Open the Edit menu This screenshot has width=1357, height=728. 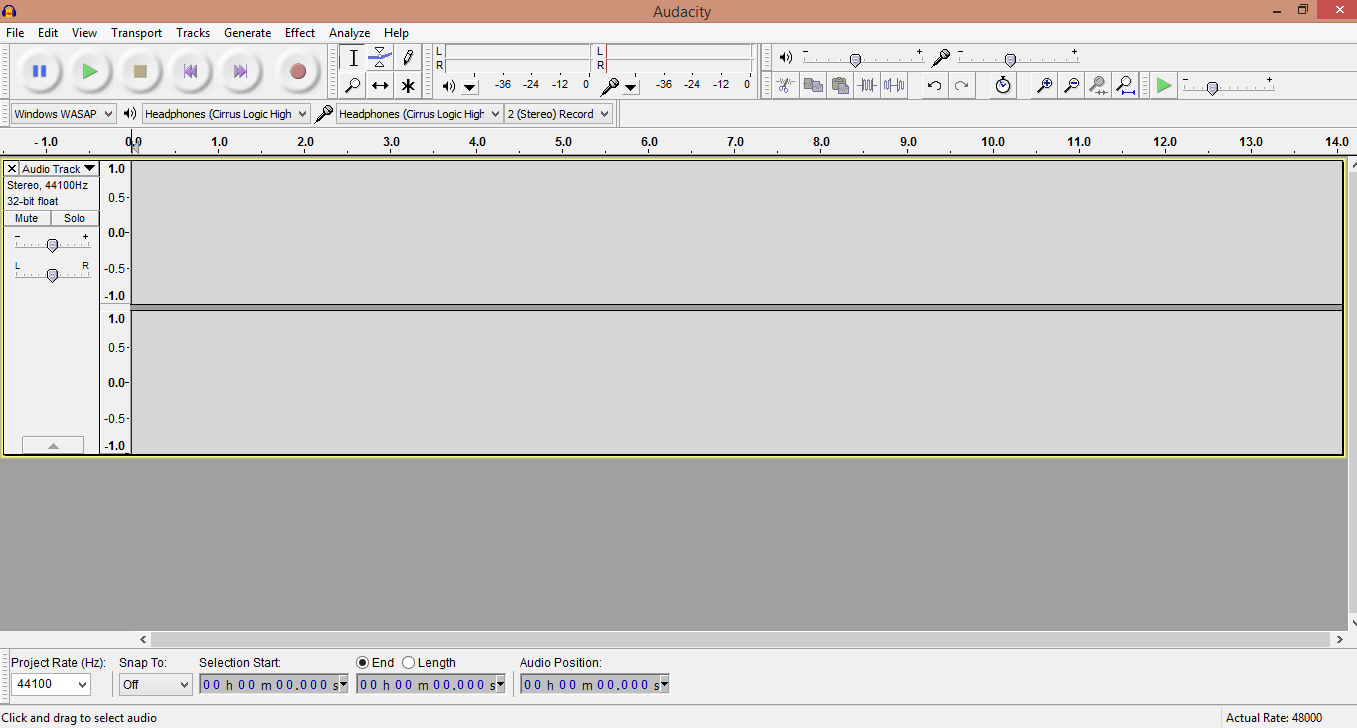(x=48, y=33)
